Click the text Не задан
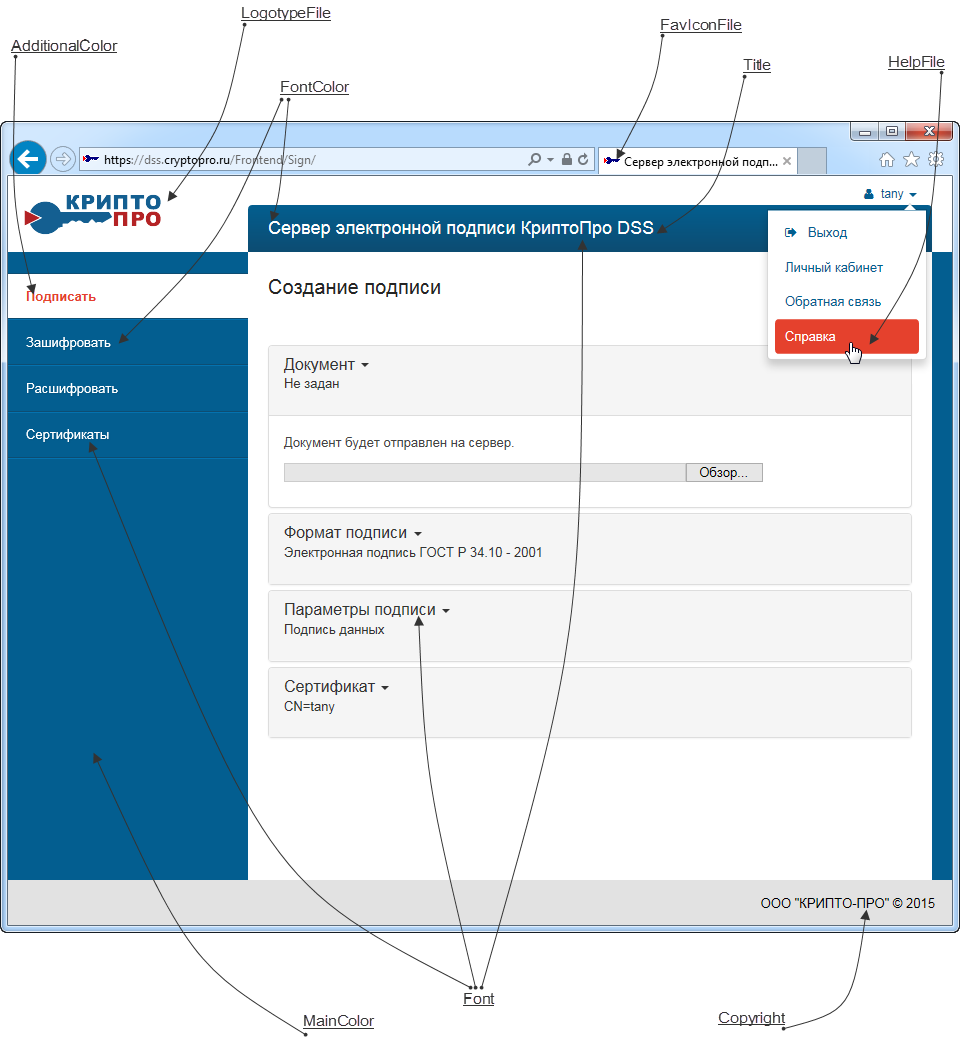This screenshot has height=1040, width=960. tap(311, 383)
